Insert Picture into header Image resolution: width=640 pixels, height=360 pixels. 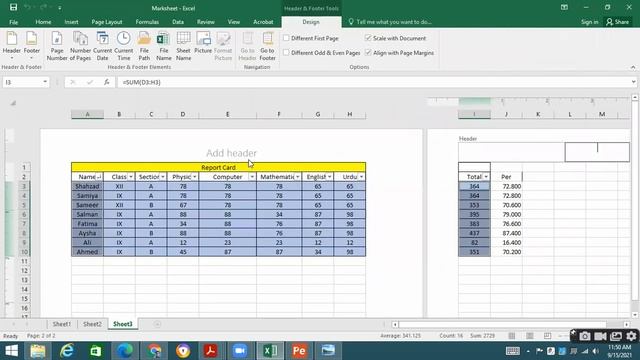[203, 42]
